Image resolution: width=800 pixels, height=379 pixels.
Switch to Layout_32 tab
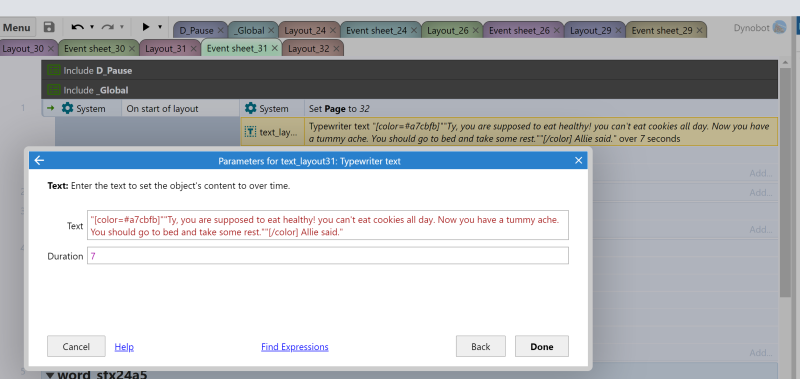(x=309, y=49)
